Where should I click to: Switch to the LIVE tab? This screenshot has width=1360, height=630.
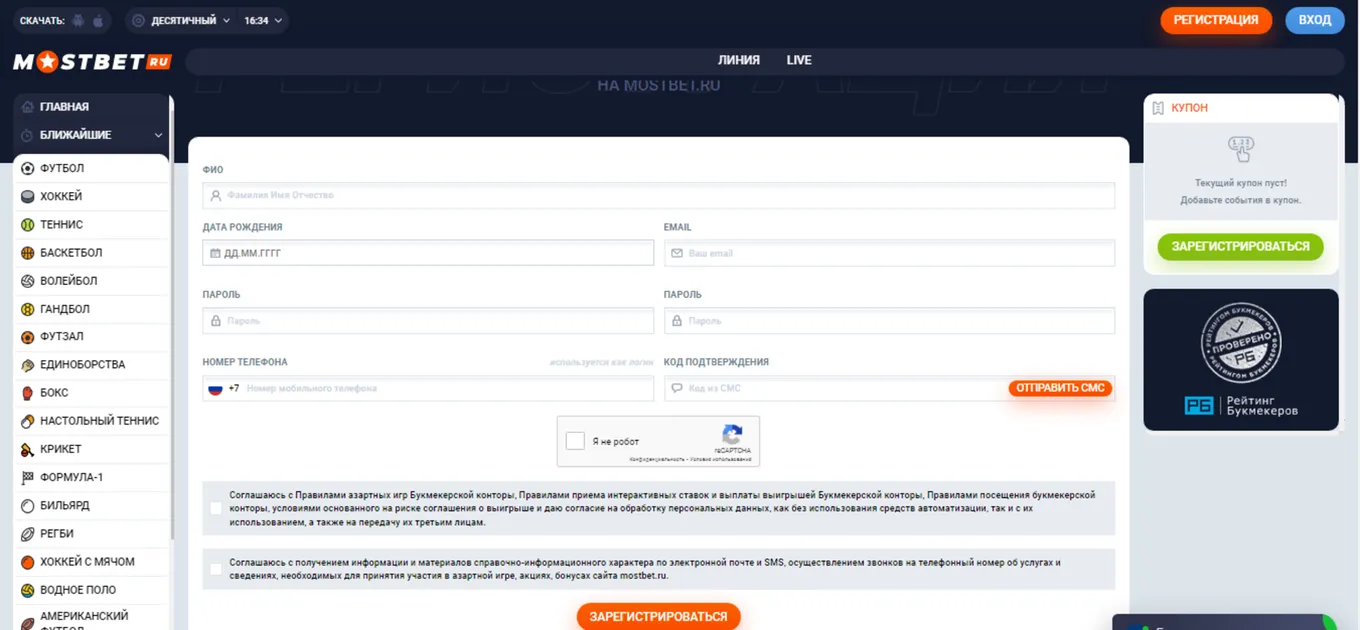pos(799,60)
